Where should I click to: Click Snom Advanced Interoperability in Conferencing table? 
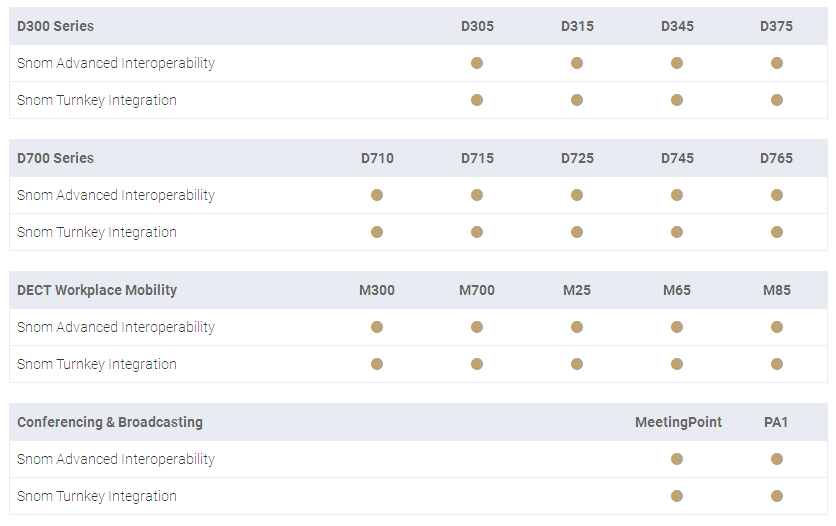coord(116,460)
